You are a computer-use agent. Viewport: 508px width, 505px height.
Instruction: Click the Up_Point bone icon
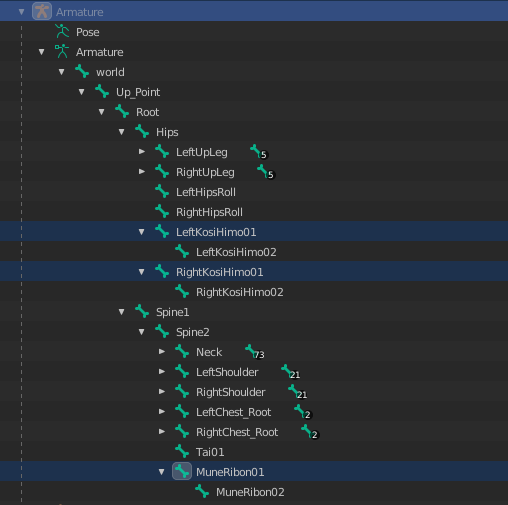[x=102, y=92]
